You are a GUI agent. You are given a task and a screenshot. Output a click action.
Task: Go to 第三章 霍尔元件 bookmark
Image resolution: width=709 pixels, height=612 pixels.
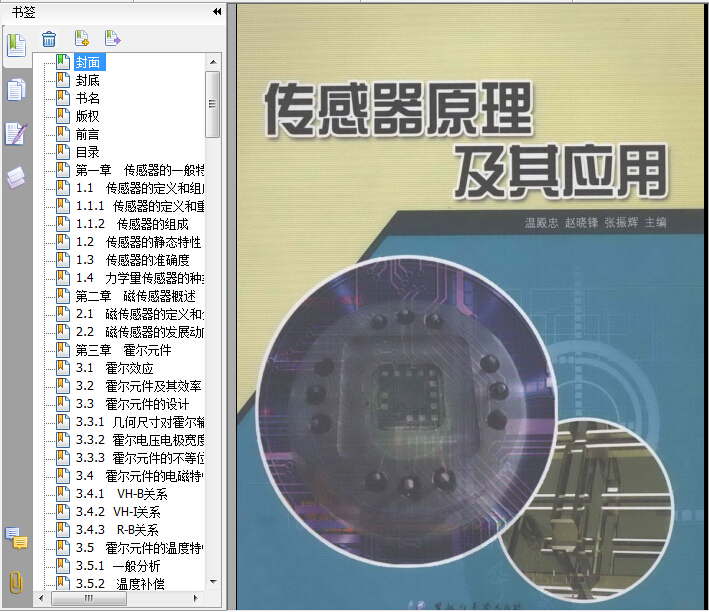coord(123,350)
